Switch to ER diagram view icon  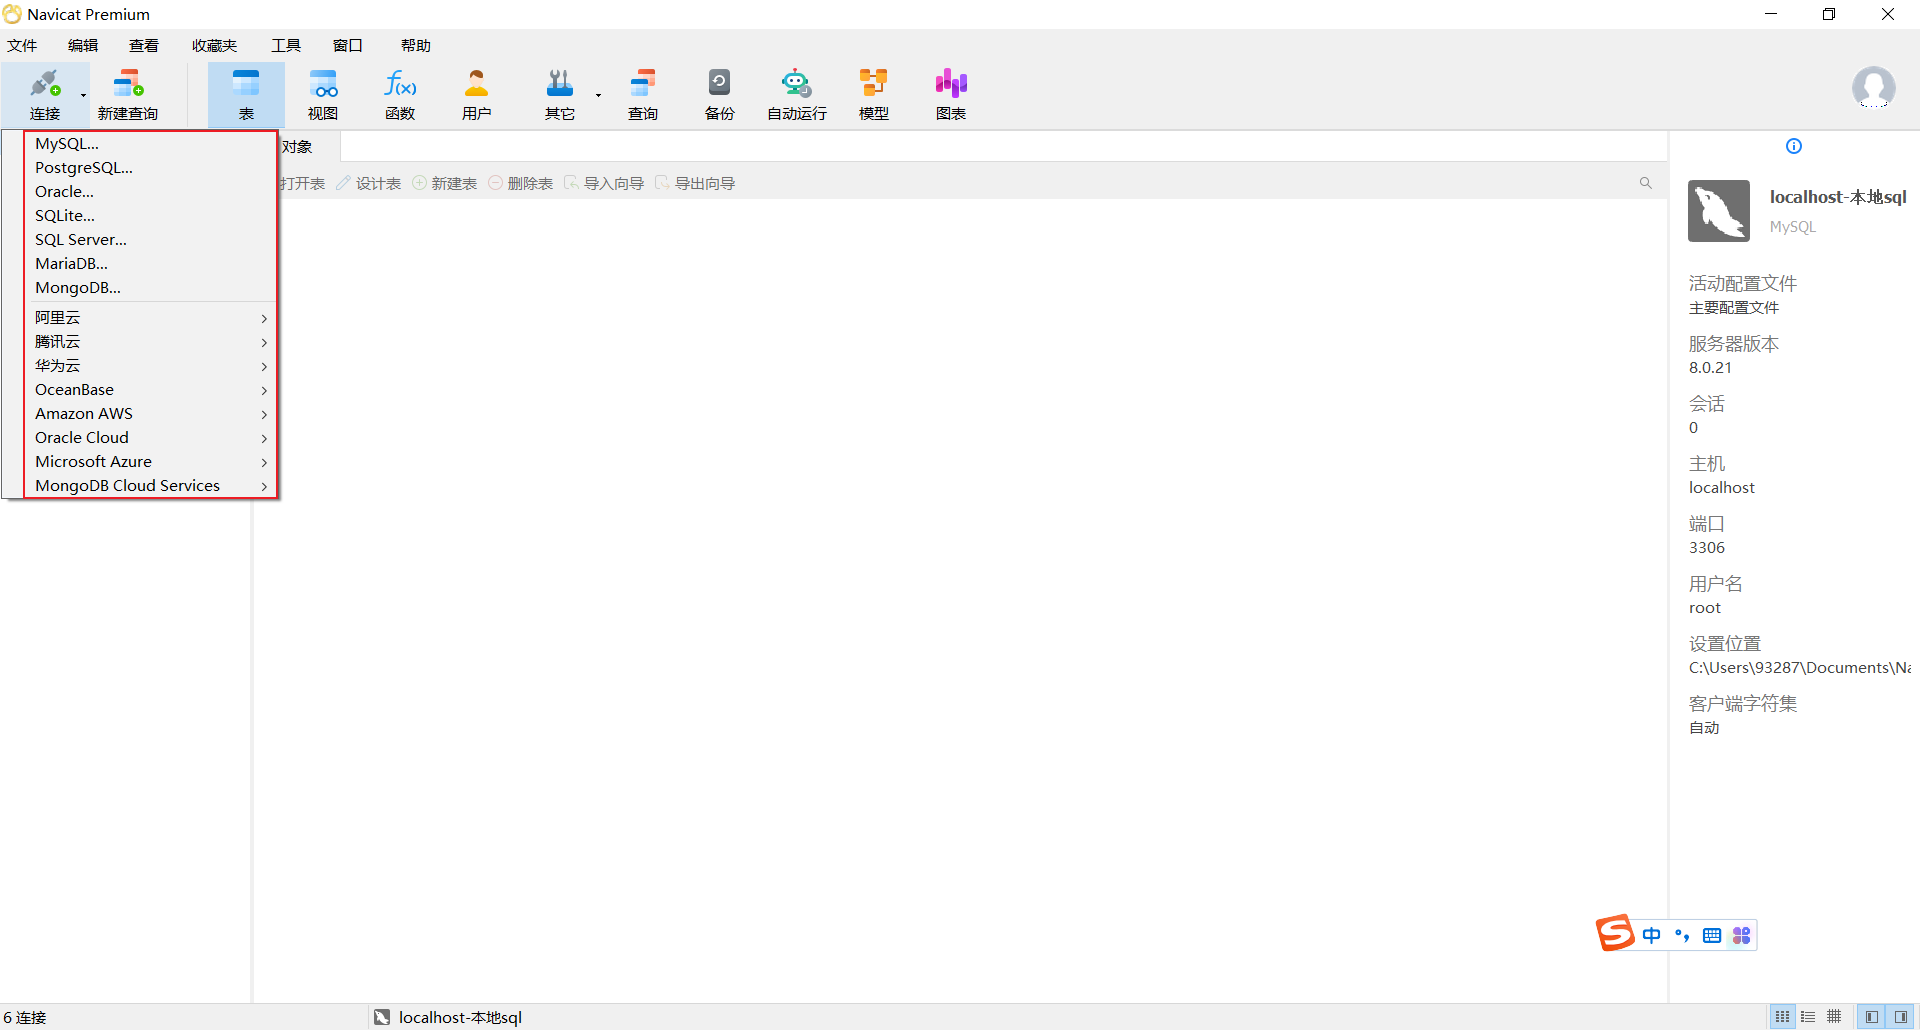1834,1017
